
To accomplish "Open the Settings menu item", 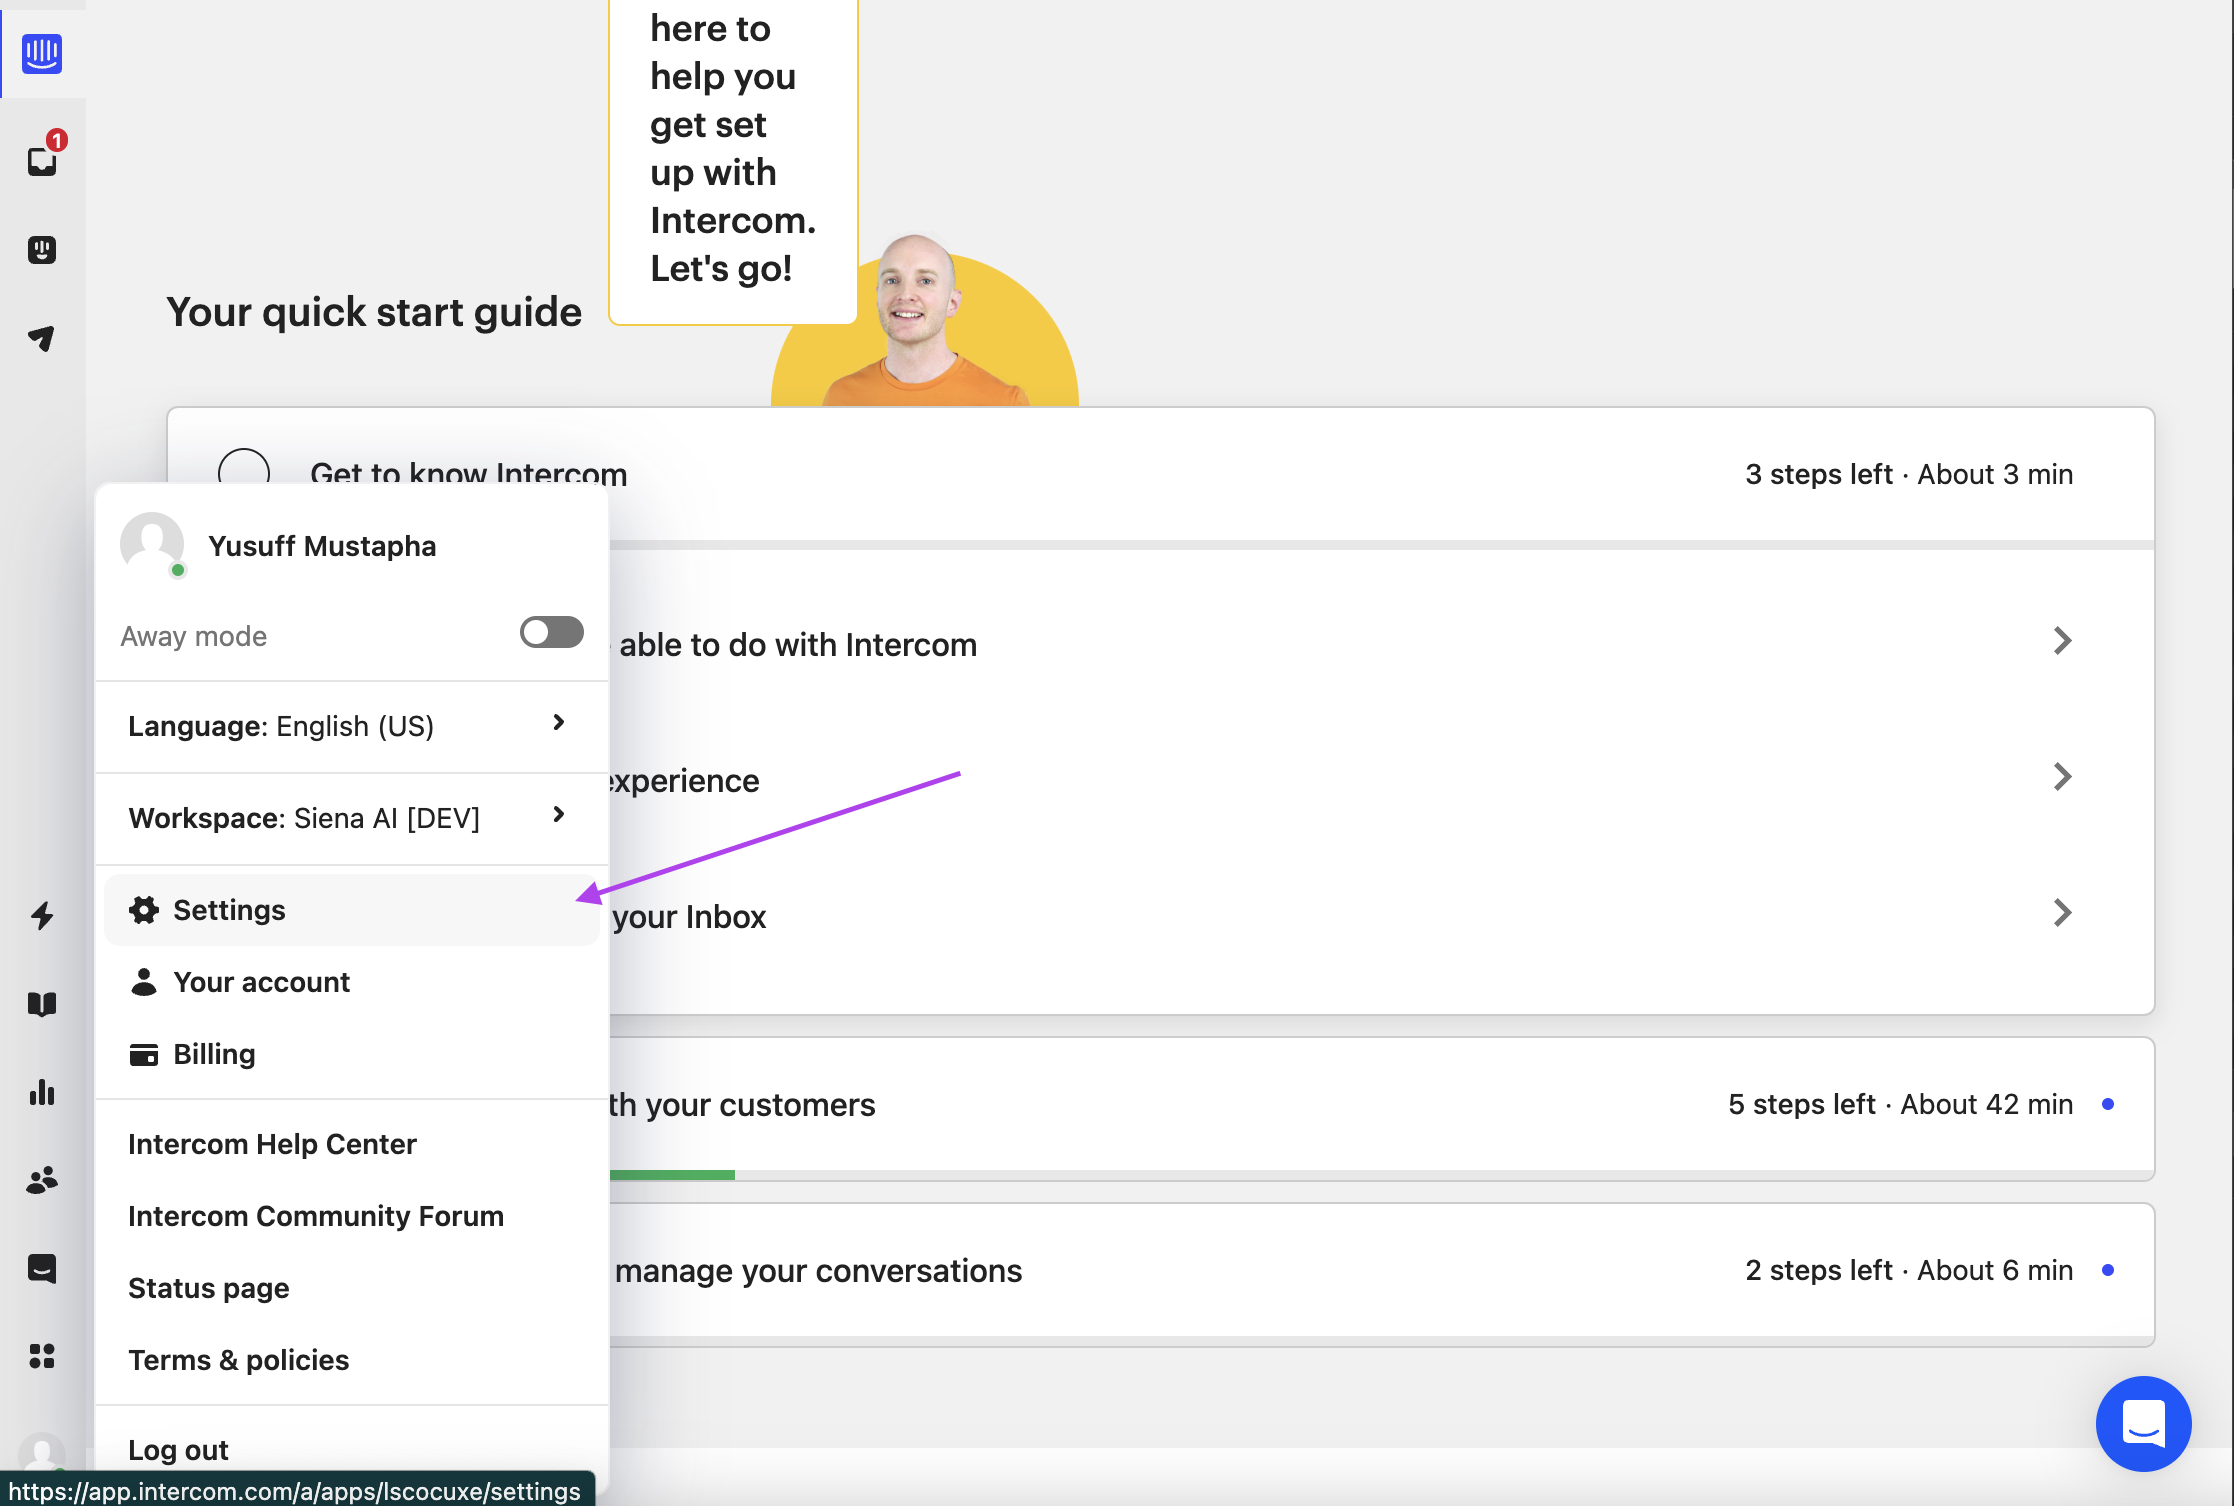I will [352, 910].
